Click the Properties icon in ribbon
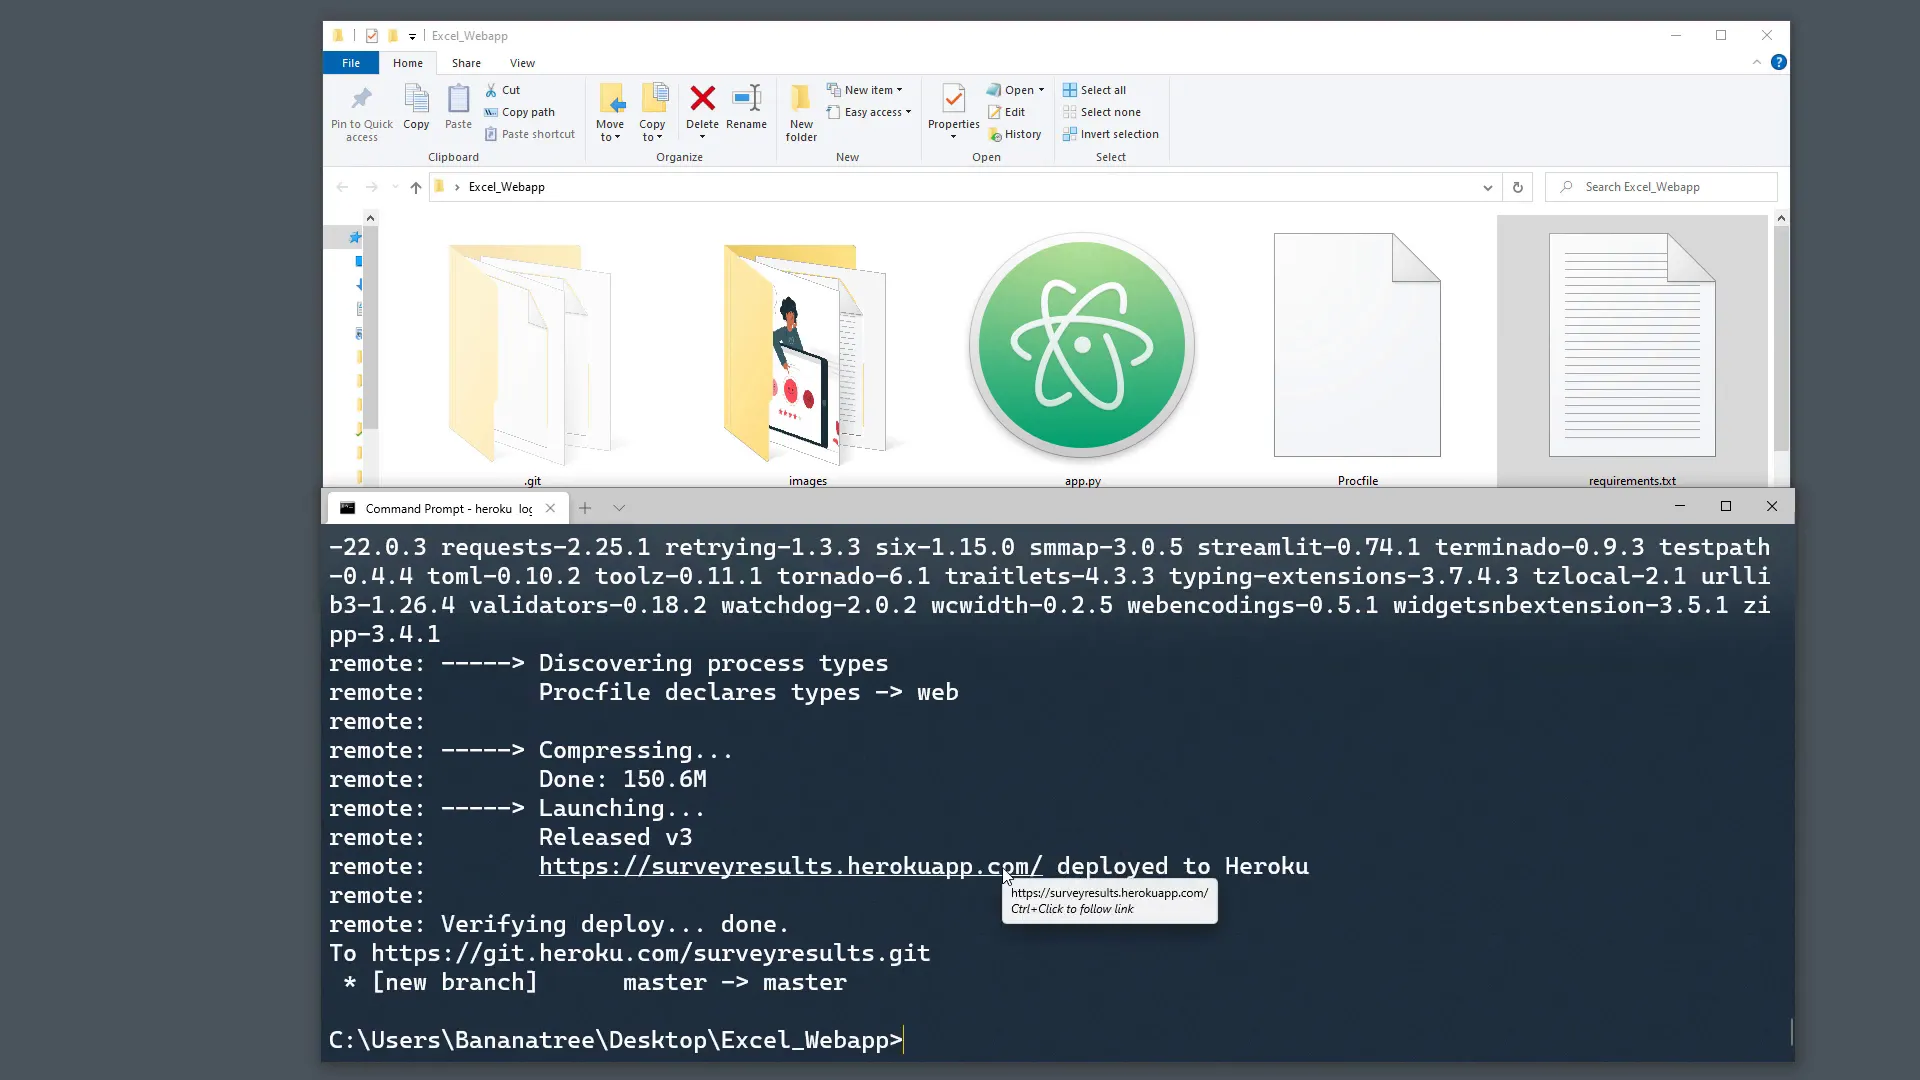 [953, 100]
